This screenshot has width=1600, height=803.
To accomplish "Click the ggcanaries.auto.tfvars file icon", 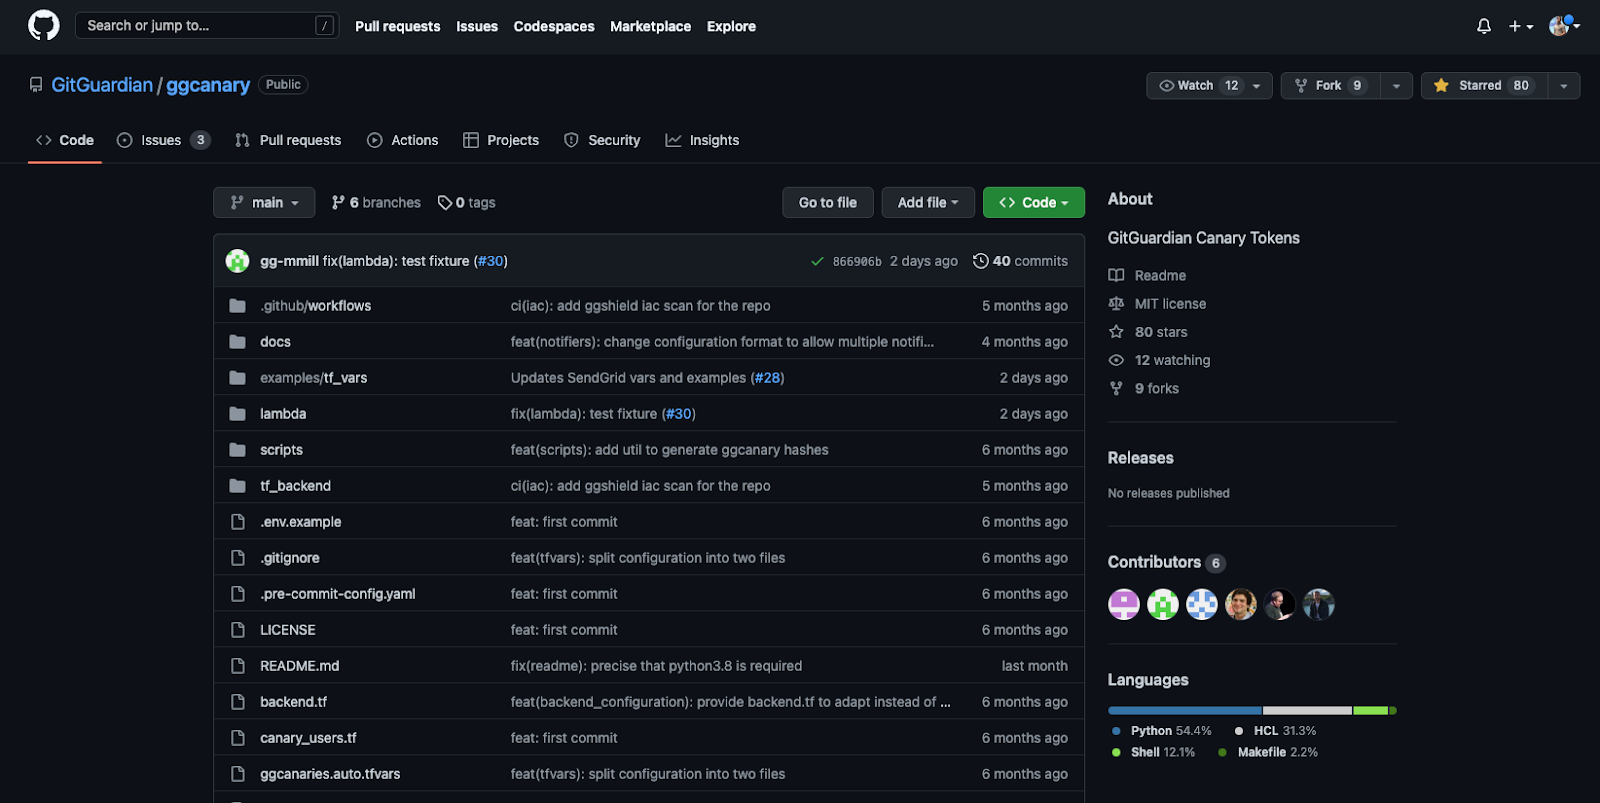I will pos(238,774).
